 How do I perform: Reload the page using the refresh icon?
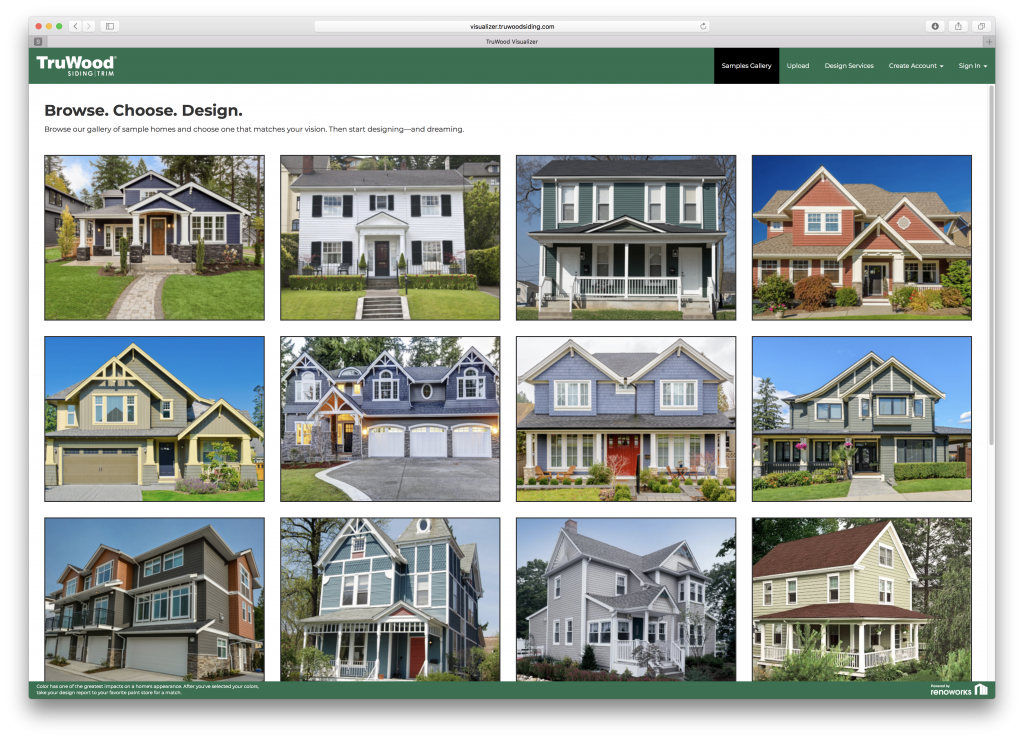click(703, 26)
